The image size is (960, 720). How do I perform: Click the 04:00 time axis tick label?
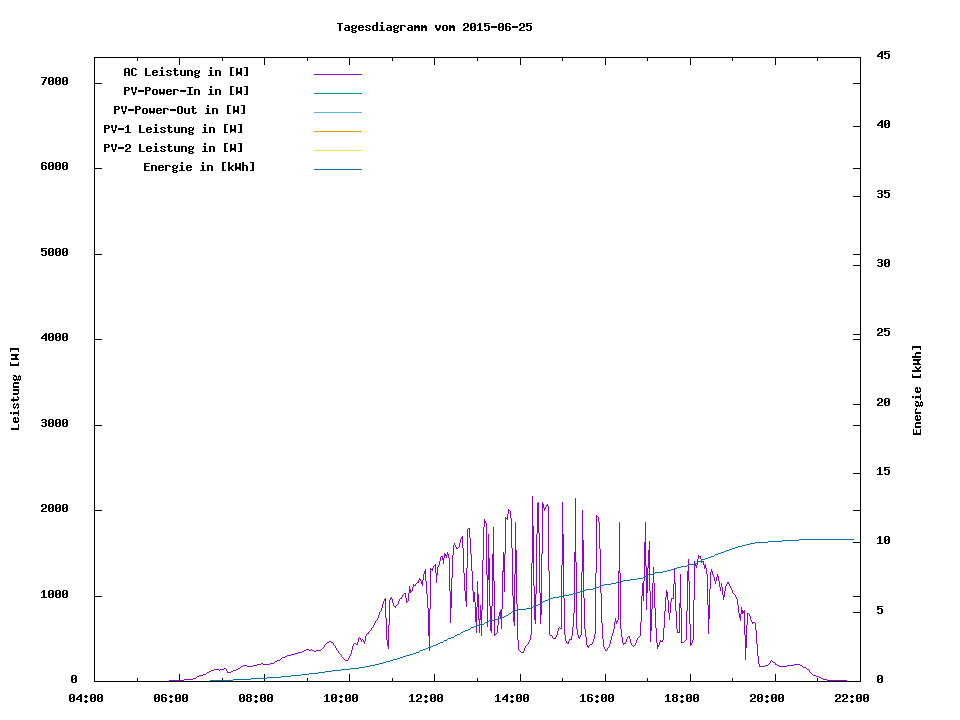click(86, 698)
